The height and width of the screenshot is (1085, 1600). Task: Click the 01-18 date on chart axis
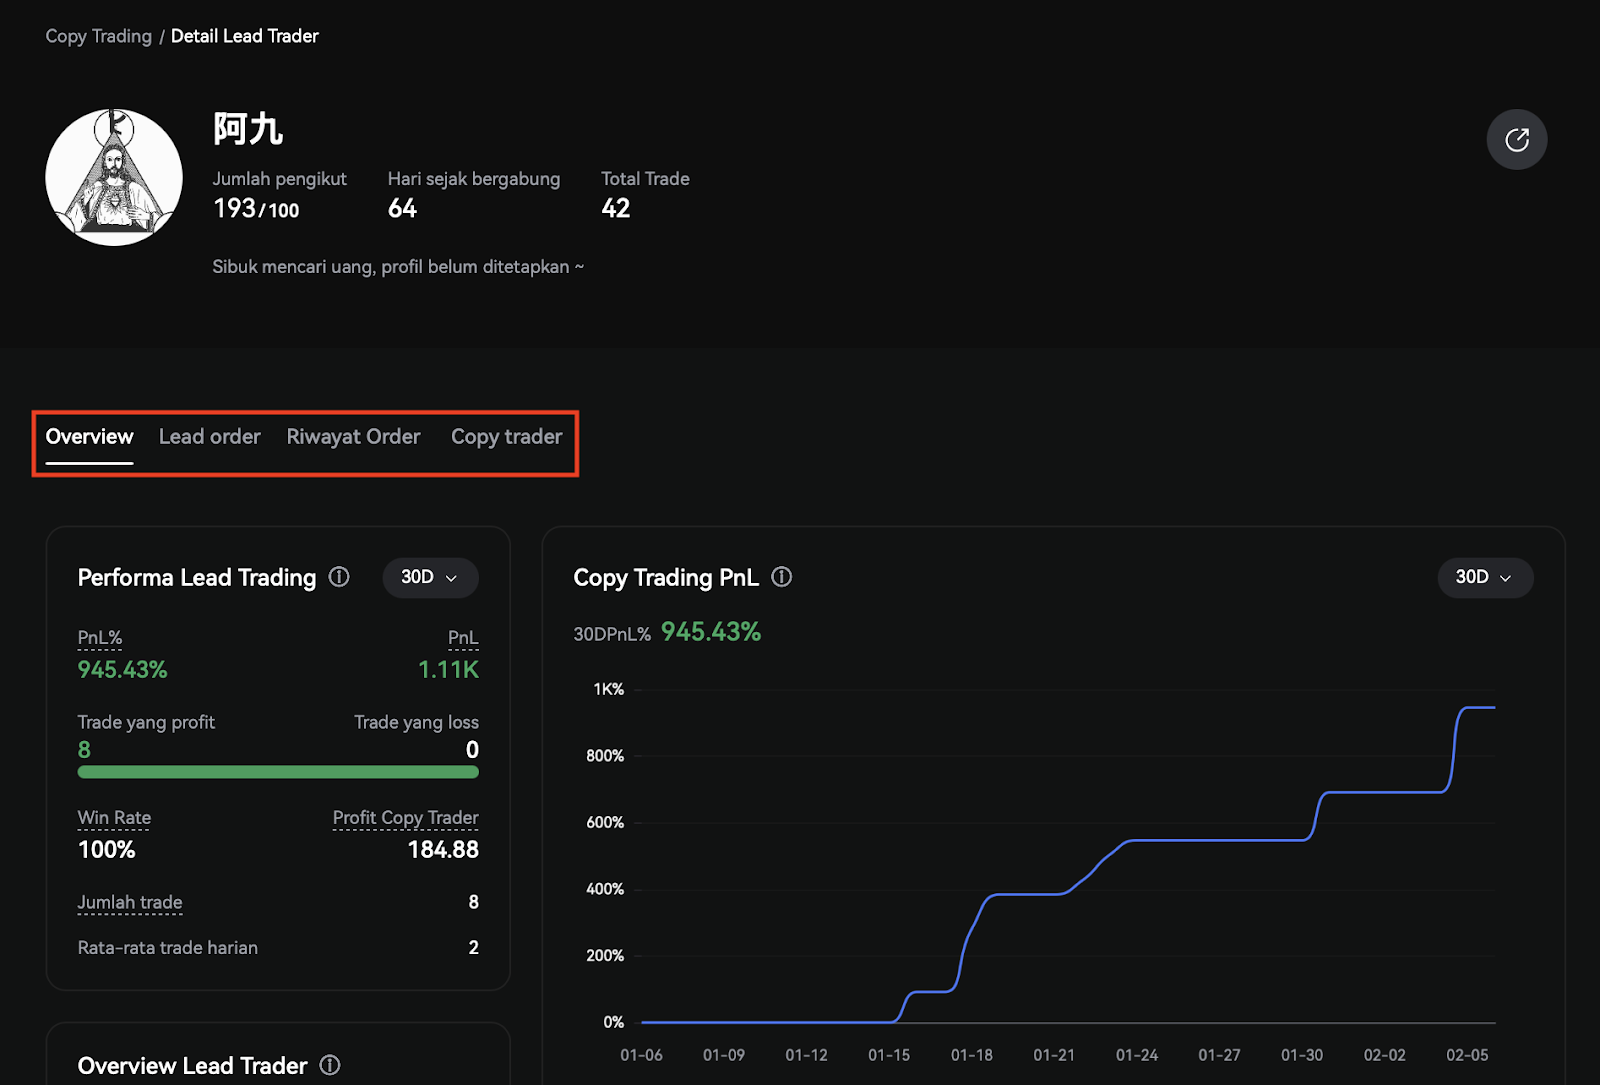(x=971, y=1055)
